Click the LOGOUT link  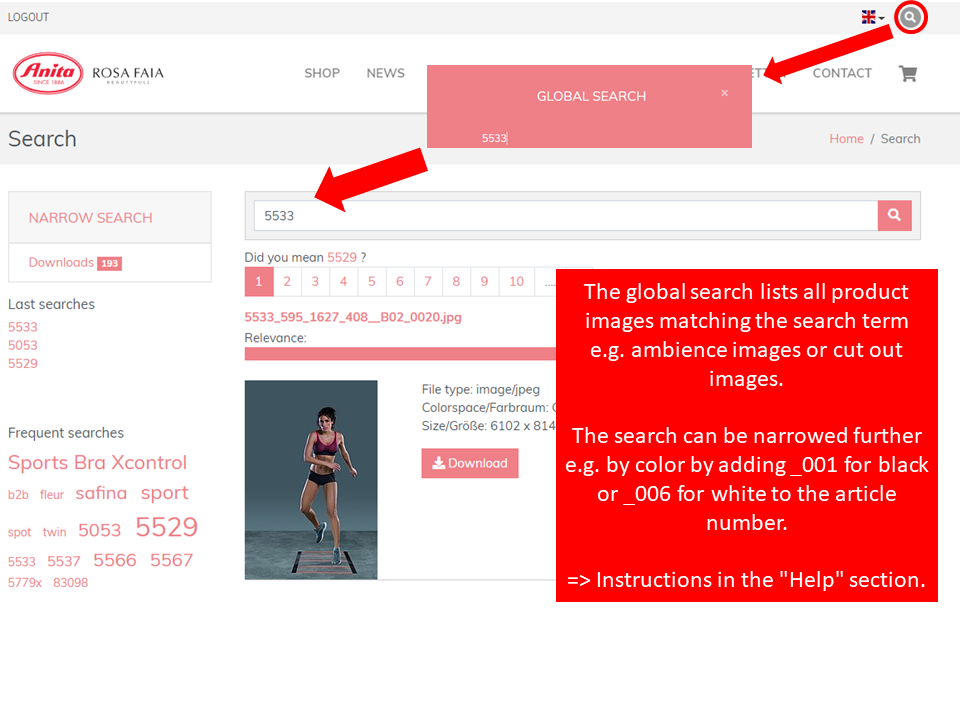coord(28,17)
